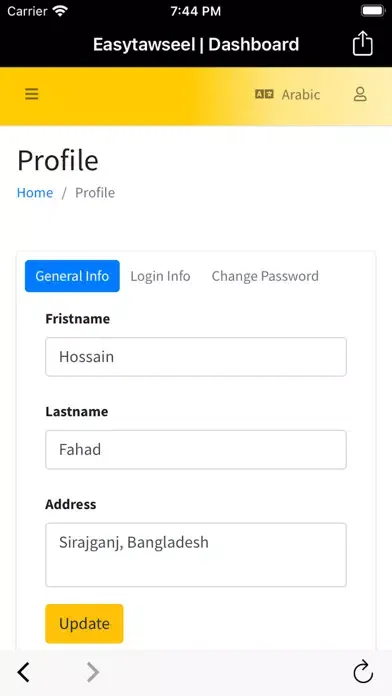Open the hamburger sidebar menu

click(x=32, y=94)
